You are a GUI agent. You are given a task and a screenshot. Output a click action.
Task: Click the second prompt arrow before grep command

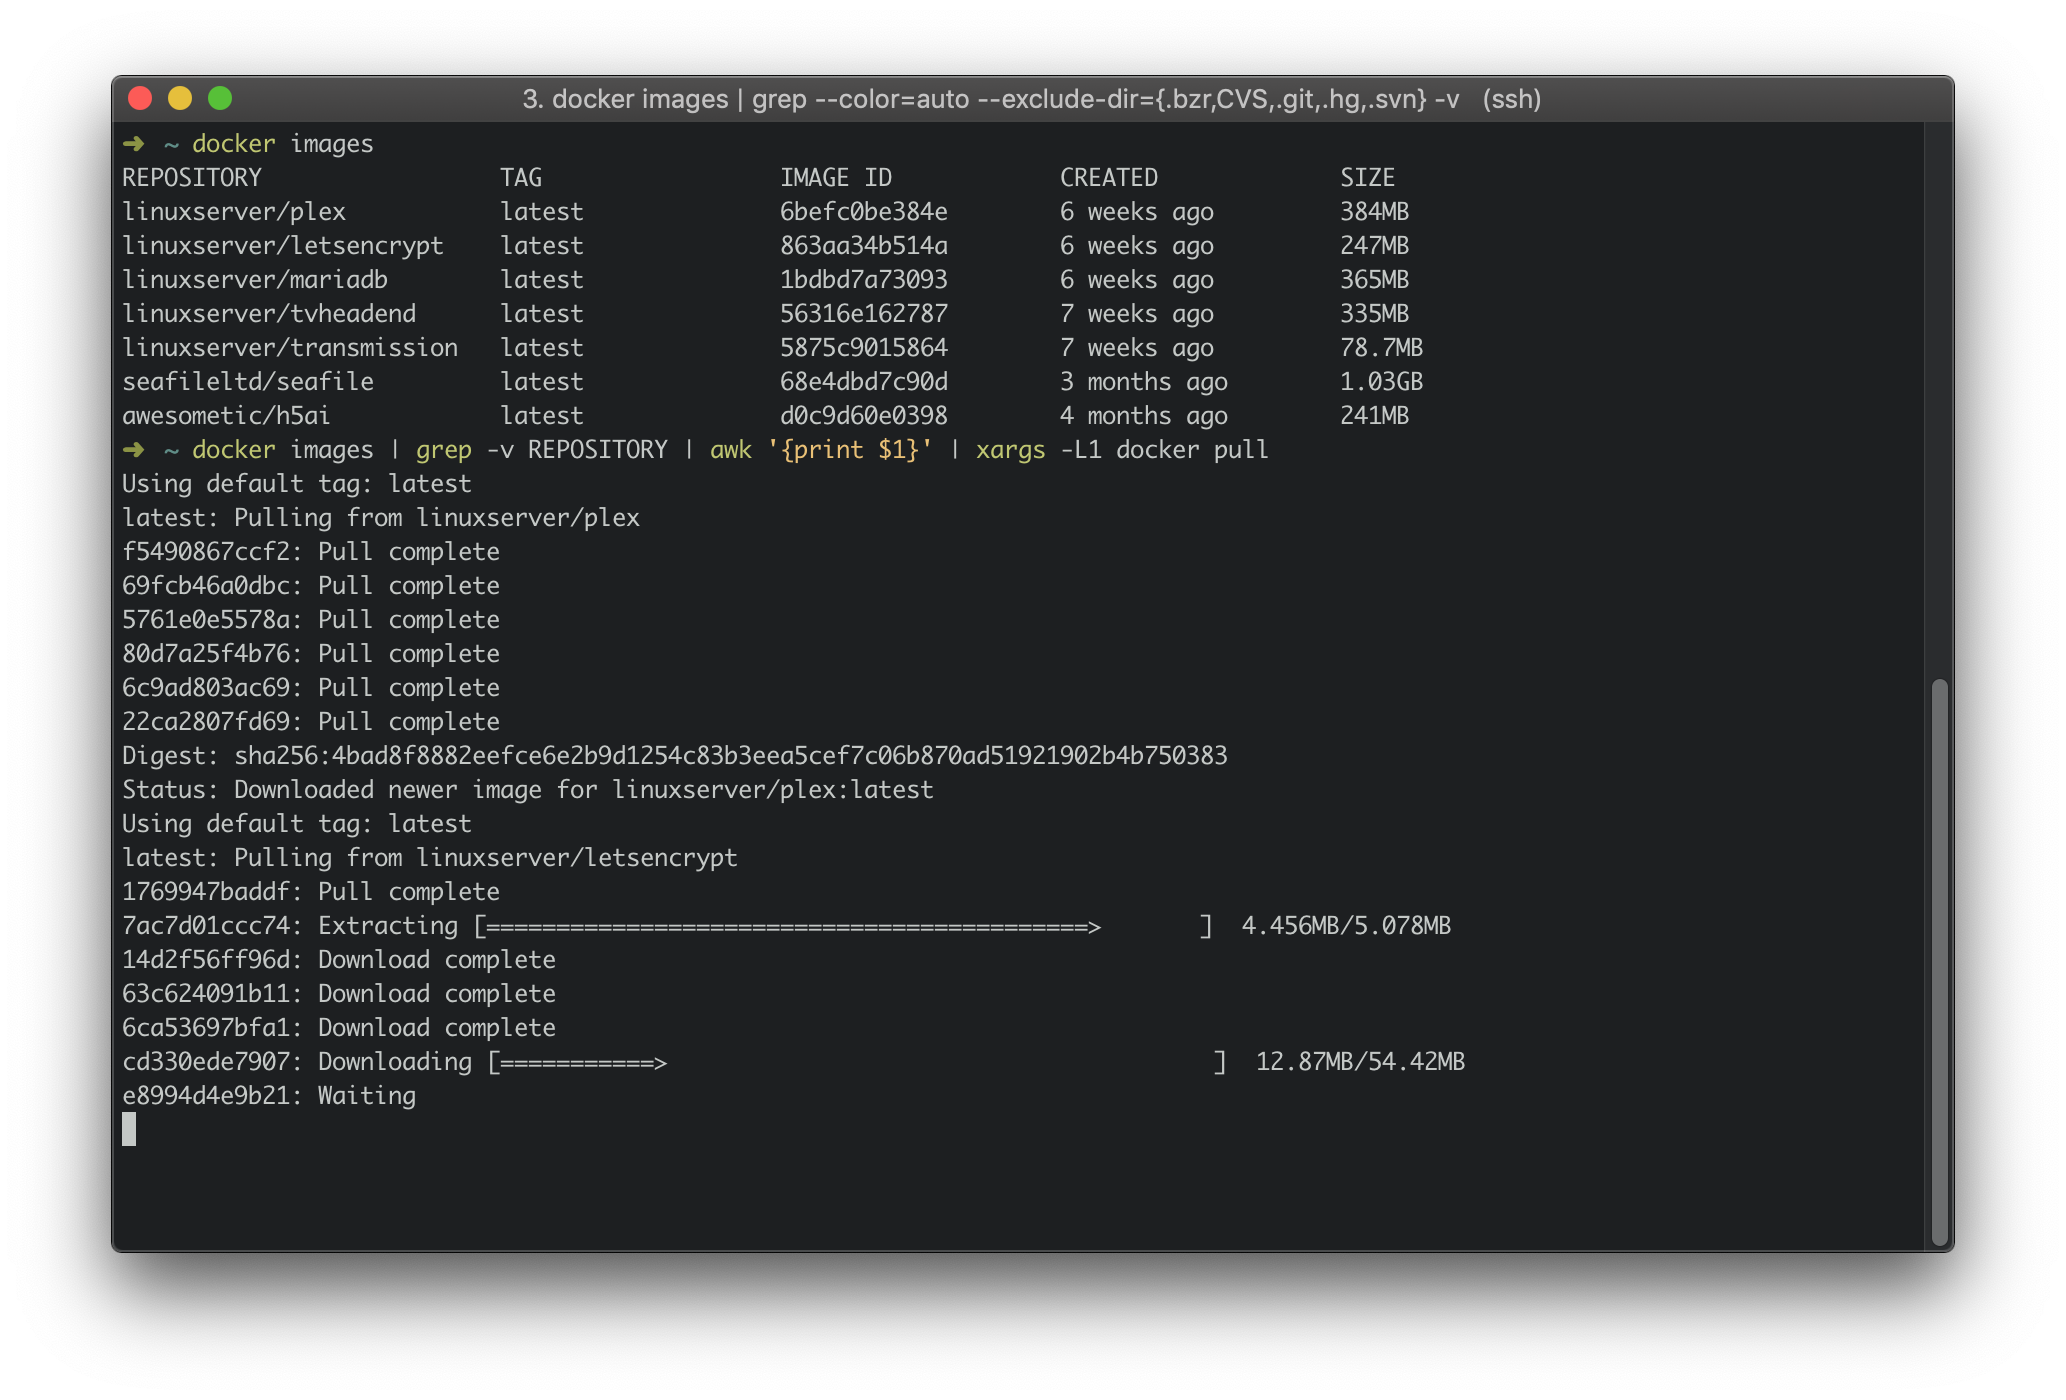tap(133, 450)
